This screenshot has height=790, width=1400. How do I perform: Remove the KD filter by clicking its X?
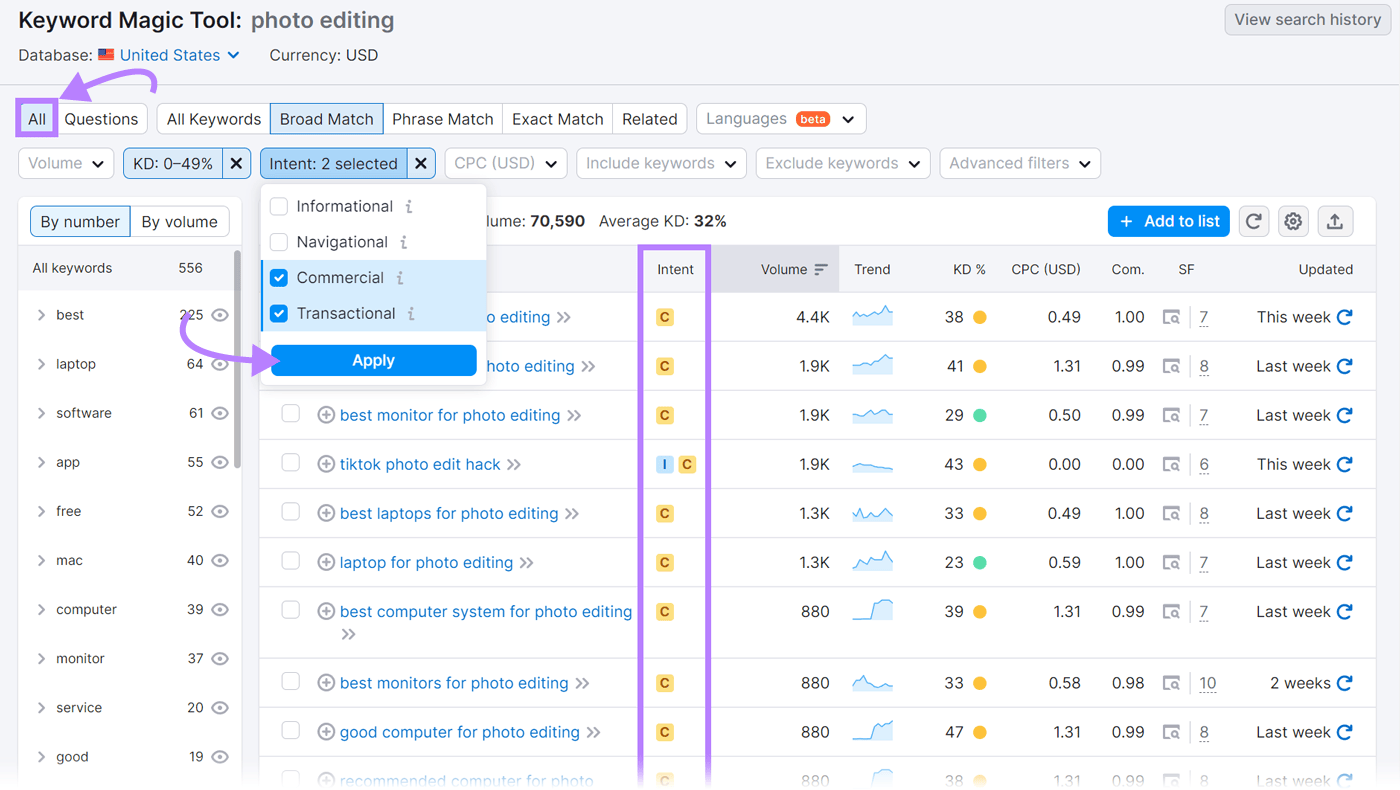coord(236,162)
